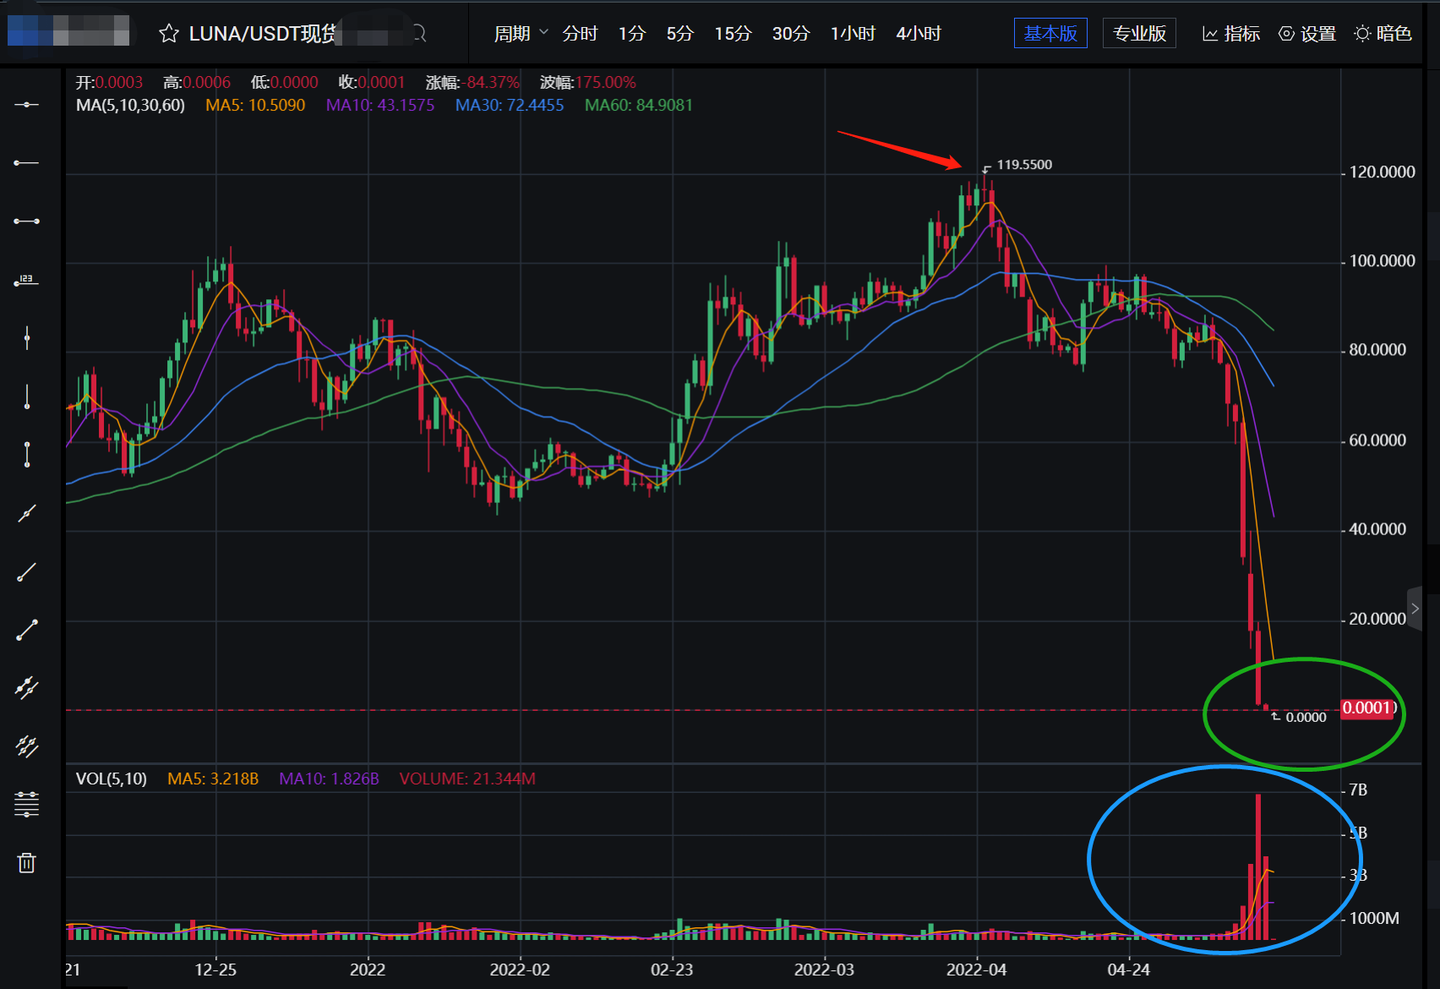This screenshot has height=989, width=1440.
Task: Select the price line tool labeled 123
Action: point(27,281)
